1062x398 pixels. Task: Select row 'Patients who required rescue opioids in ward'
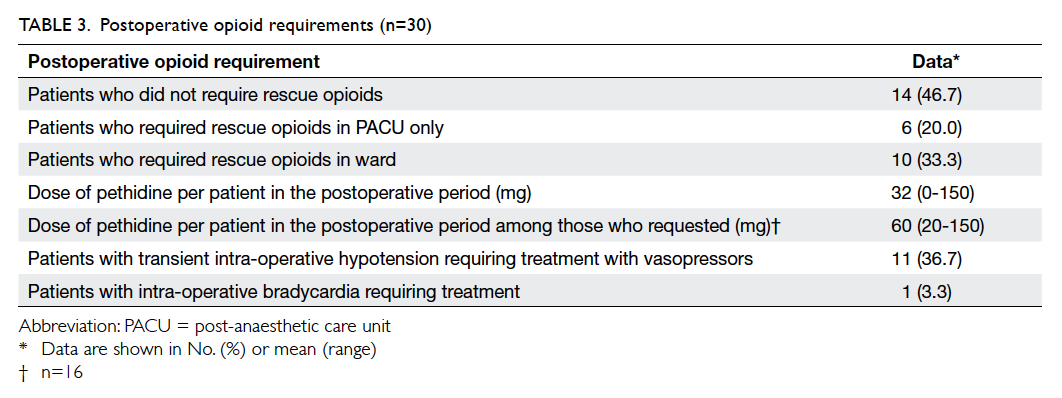click(x=530, y=160)
